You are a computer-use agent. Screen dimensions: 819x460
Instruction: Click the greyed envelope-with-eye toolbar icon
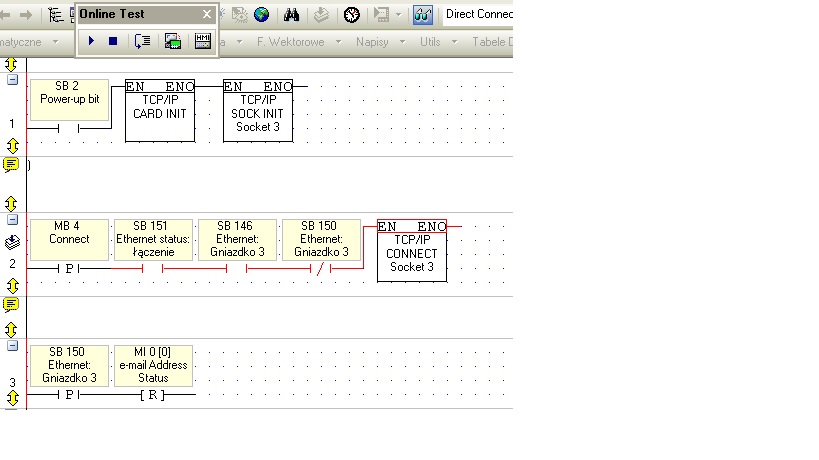pyautogui.click(x=240, y=15)
